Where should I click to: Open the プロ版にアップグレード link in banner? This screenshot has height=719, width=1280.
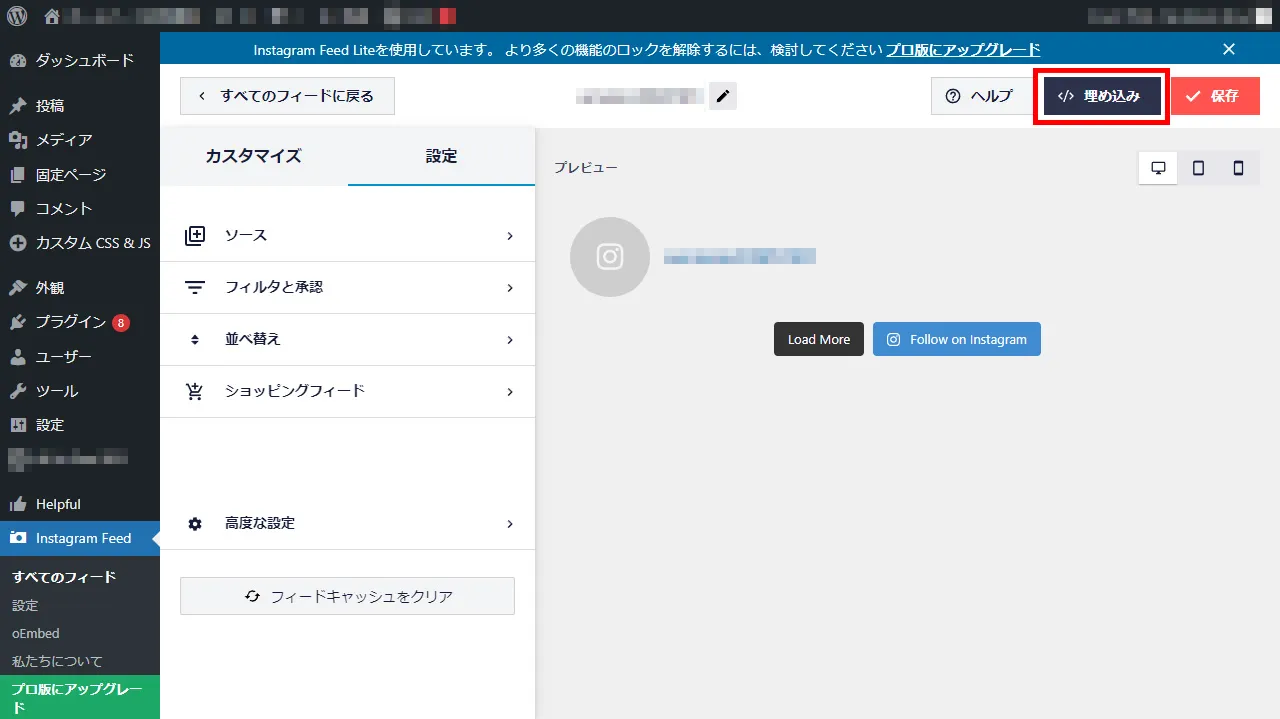pyautogui.click(x=962, y=49)
